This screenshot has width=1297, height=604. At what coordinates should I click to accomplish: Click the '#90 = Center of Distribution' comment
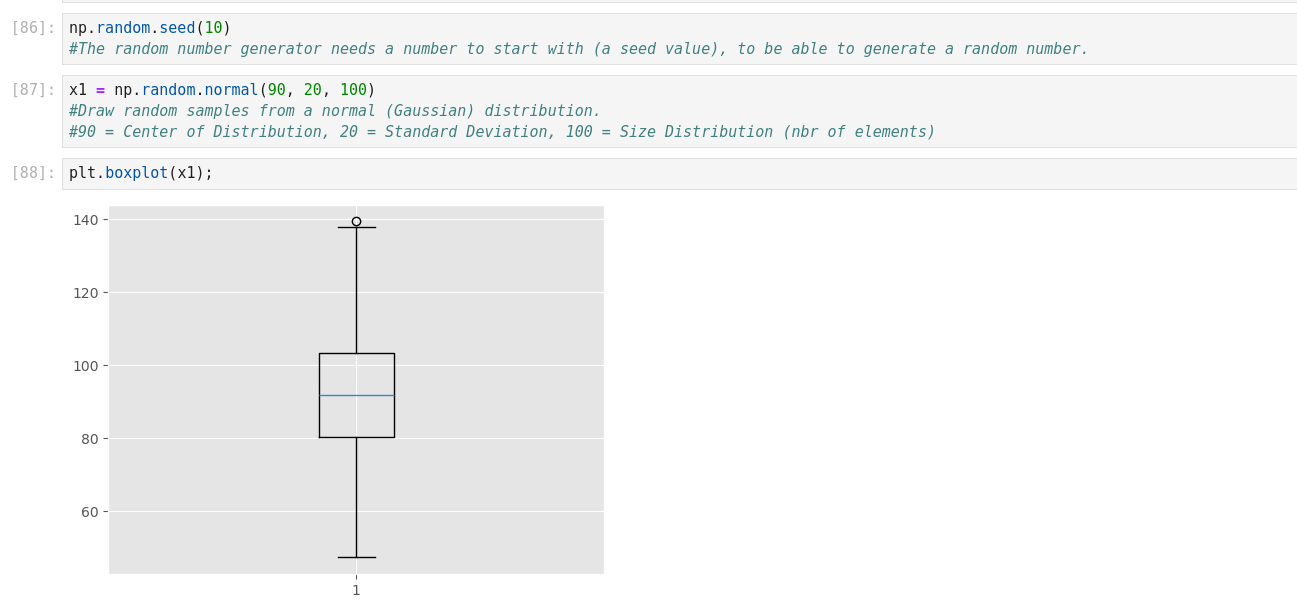tap(502, 132)
